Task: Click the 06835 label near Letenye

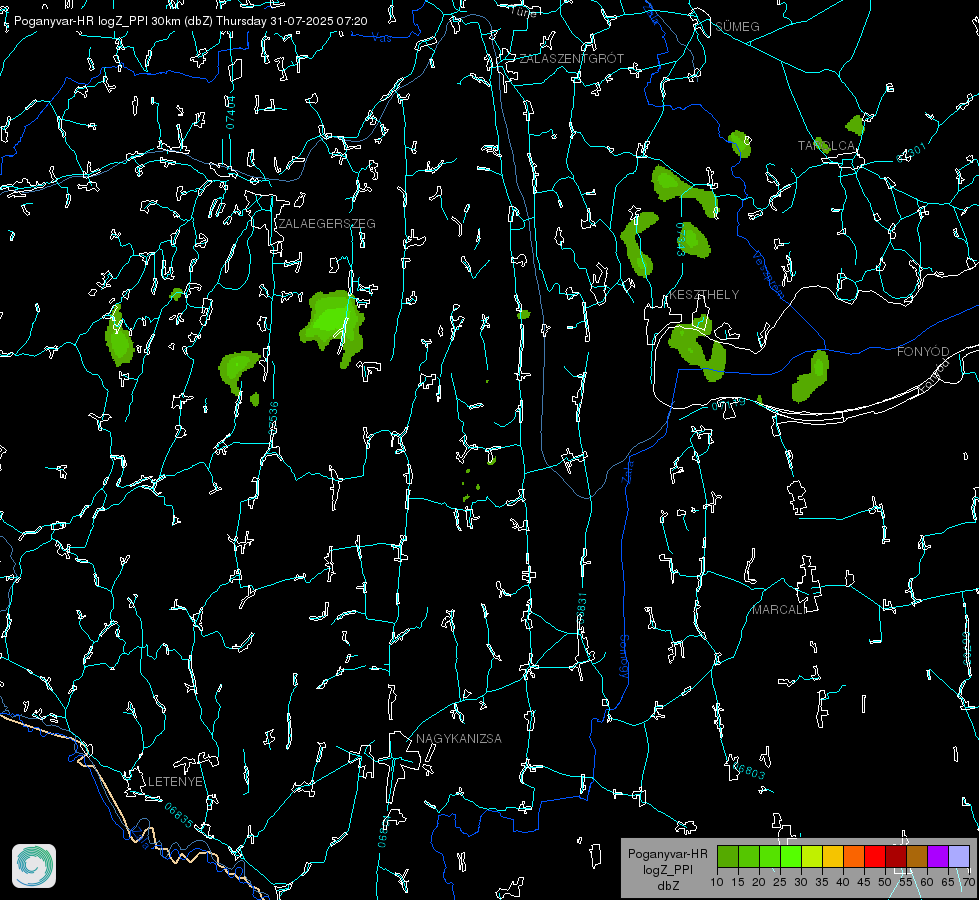Action: tap(179, 815)
